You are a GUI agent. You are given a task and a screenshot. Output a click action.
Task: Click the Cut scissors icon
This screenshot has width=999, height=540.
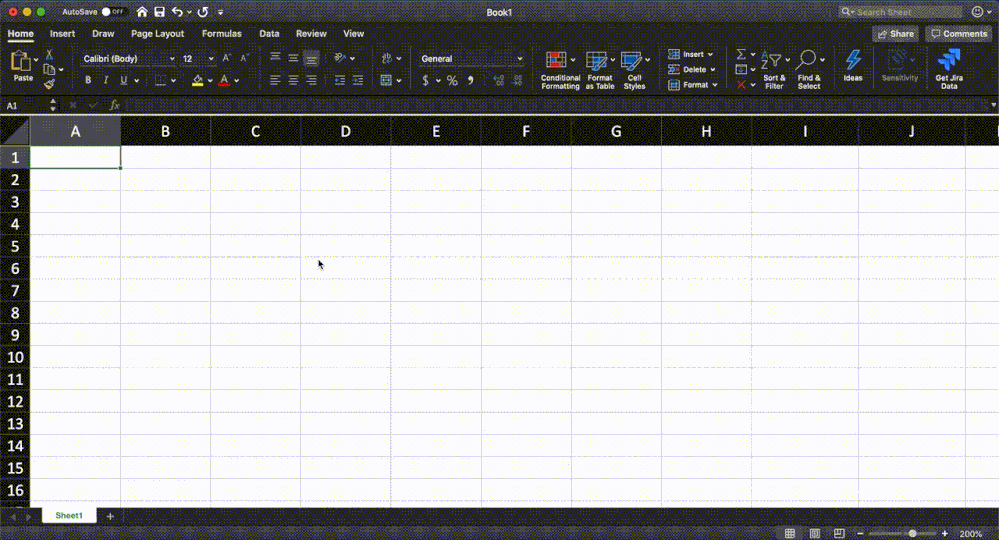(49, 55)
